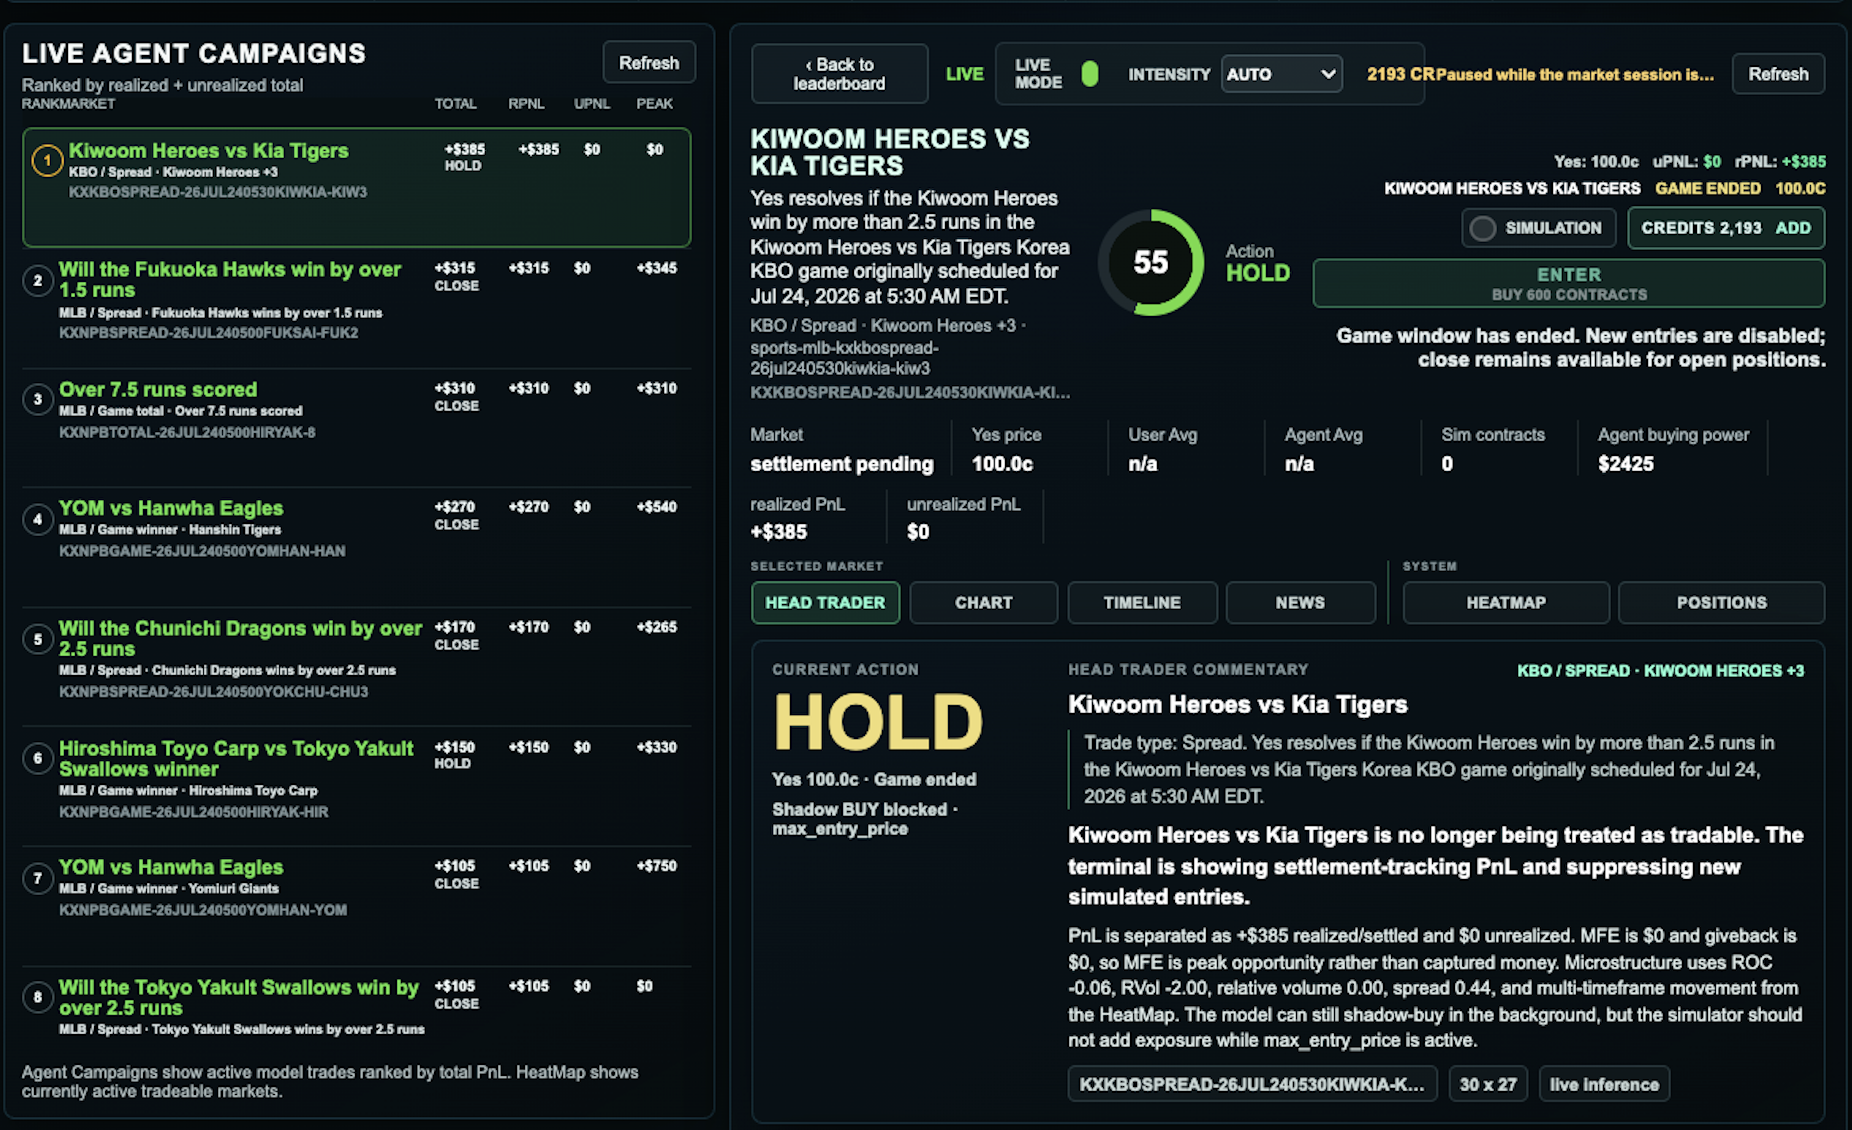Open the Heatmap system tab
Image resolution: width=1852 pixels, height=1130 pixels.
coord(1506,603)
